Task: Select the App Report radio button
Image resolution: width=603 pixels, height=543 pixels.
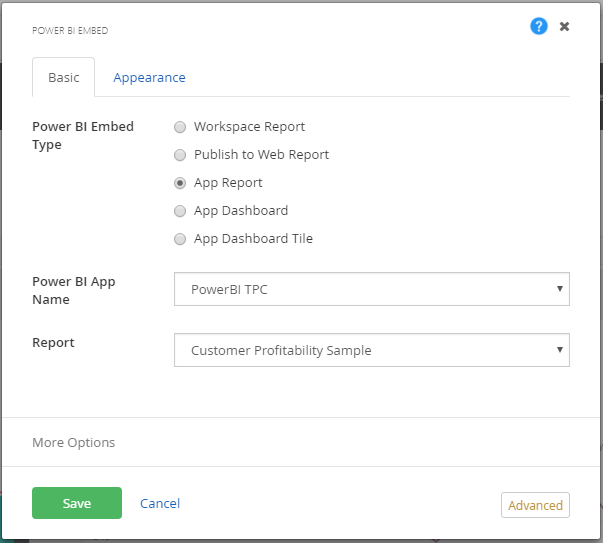Action: [x=180, y=183]
